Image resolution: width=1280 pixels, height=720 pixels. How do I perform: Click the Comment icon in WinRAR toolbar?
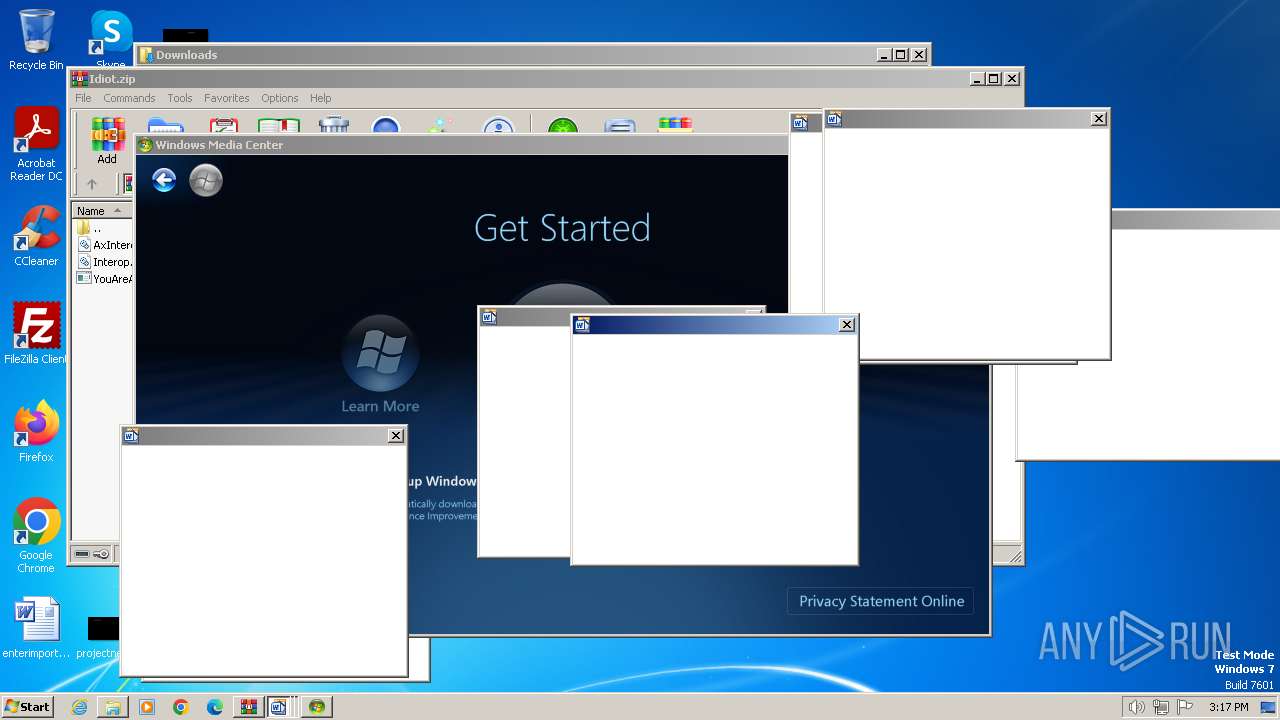coord(620,126)
